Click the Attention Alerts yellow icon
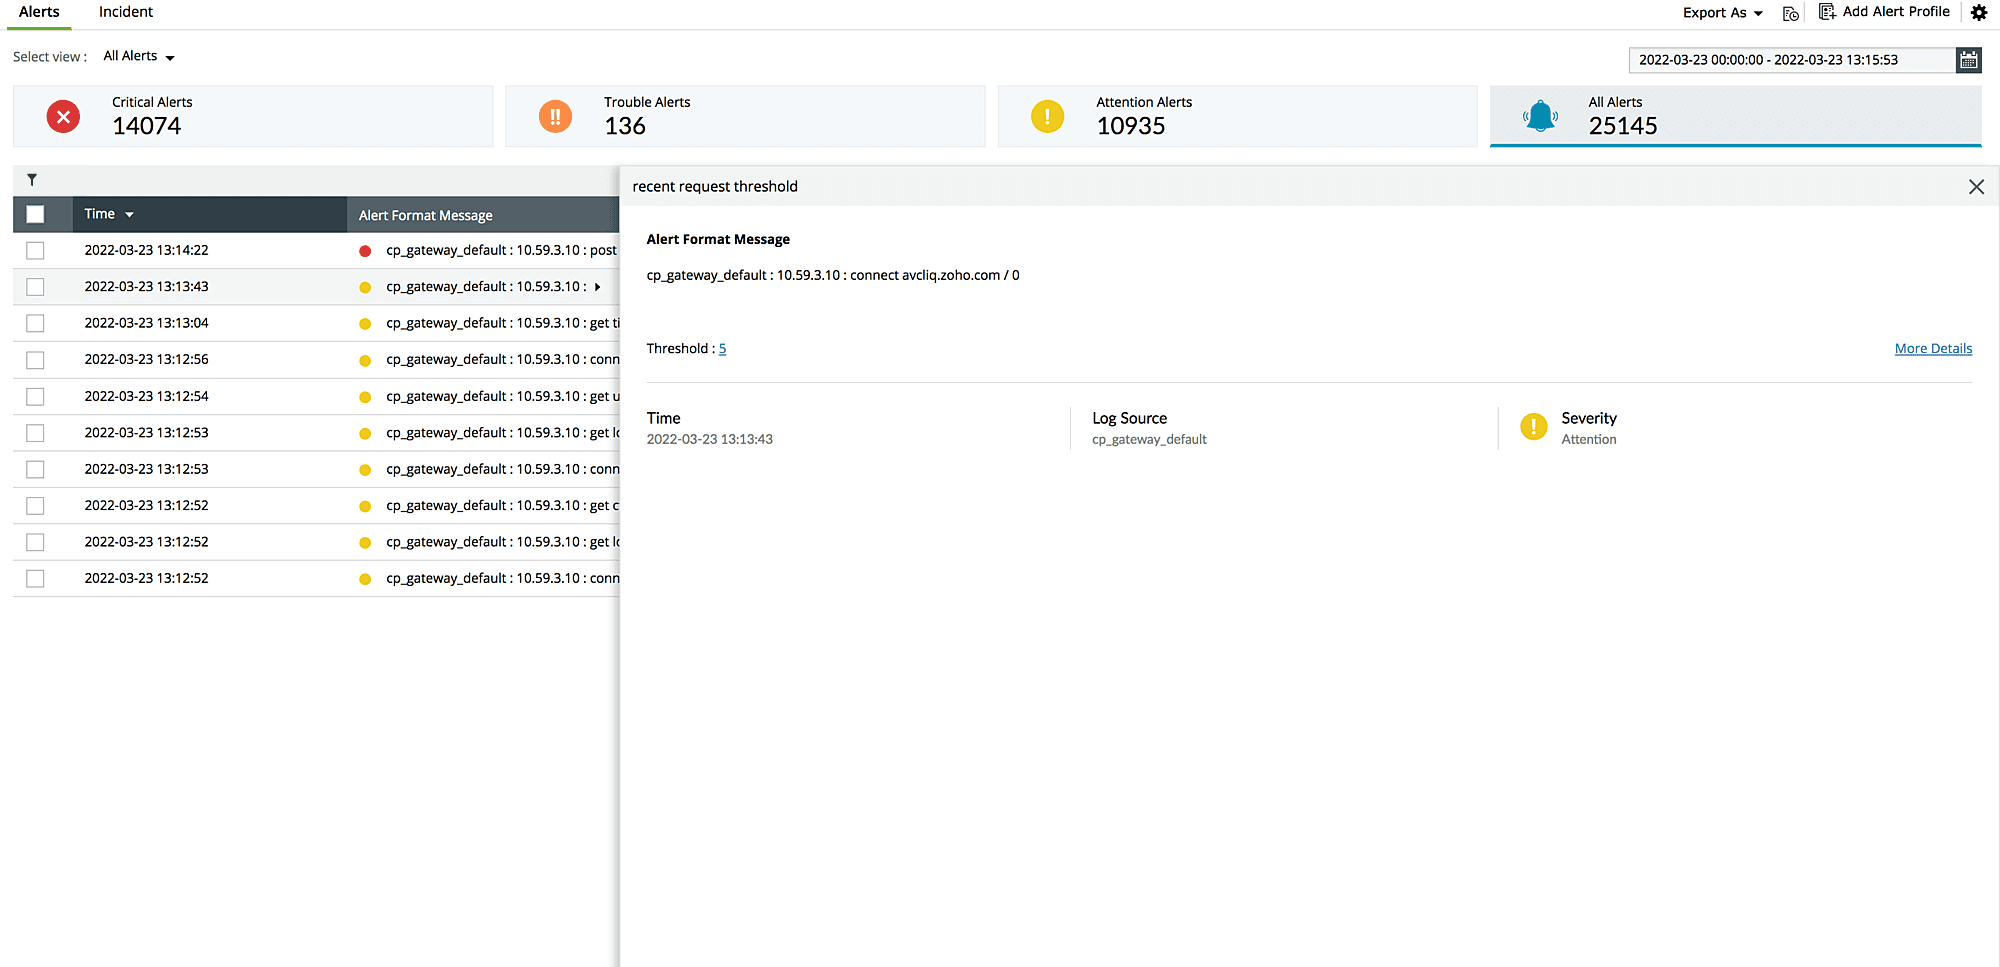Image resolution: width=2000 pixels, height=967 pixels. (1047, 116)
